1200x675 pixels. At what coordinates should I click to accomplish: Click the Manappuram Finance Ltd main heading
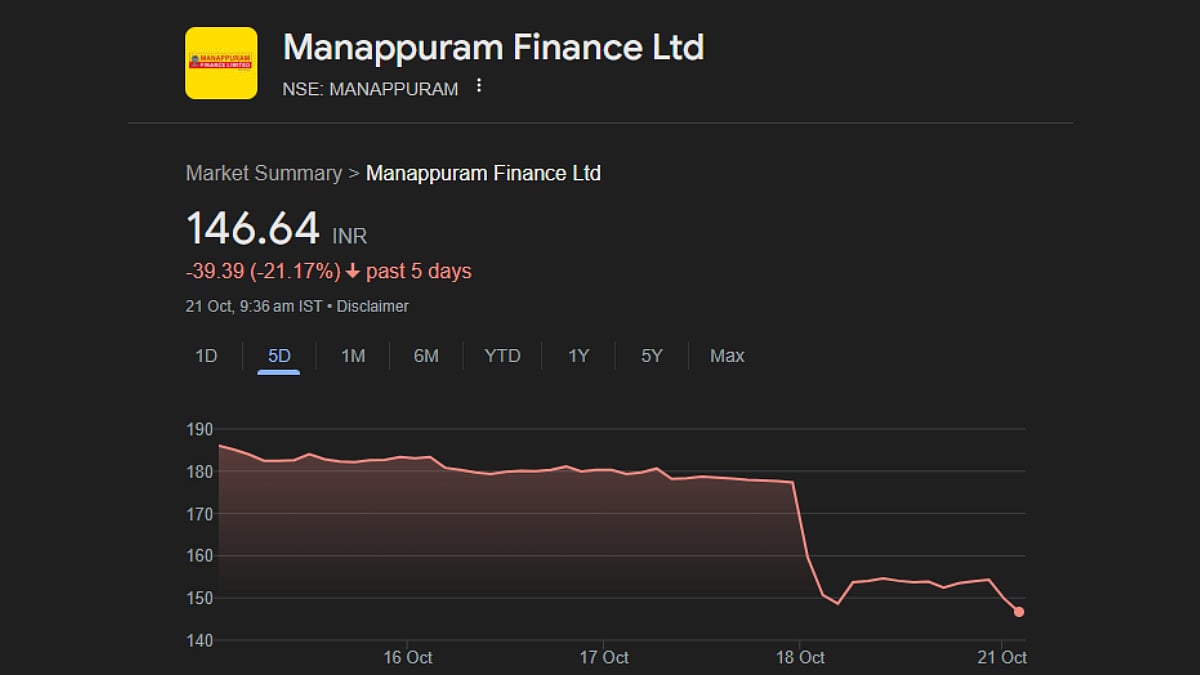pos(493,47)
